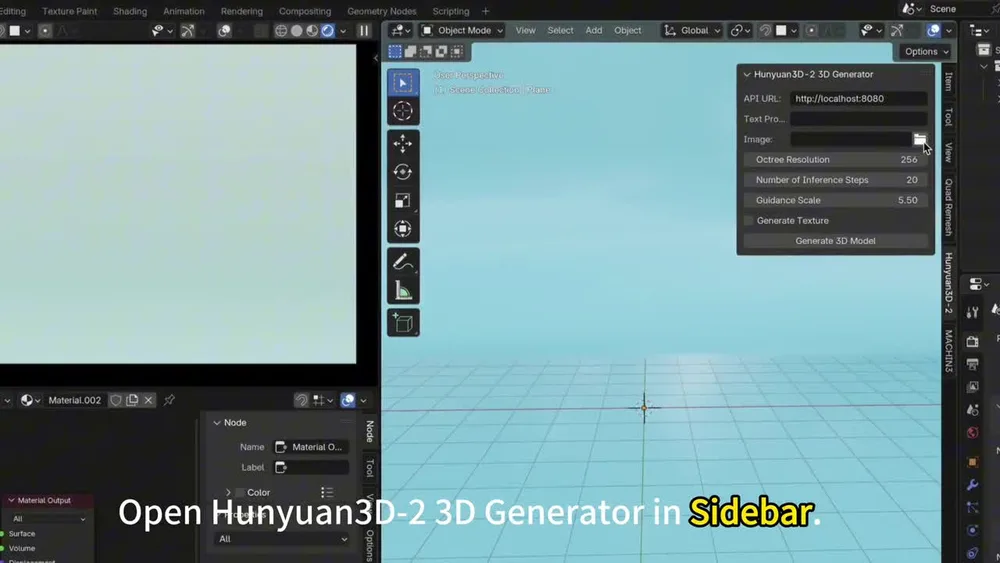Open image file browser folder icon

click(920, 139)
